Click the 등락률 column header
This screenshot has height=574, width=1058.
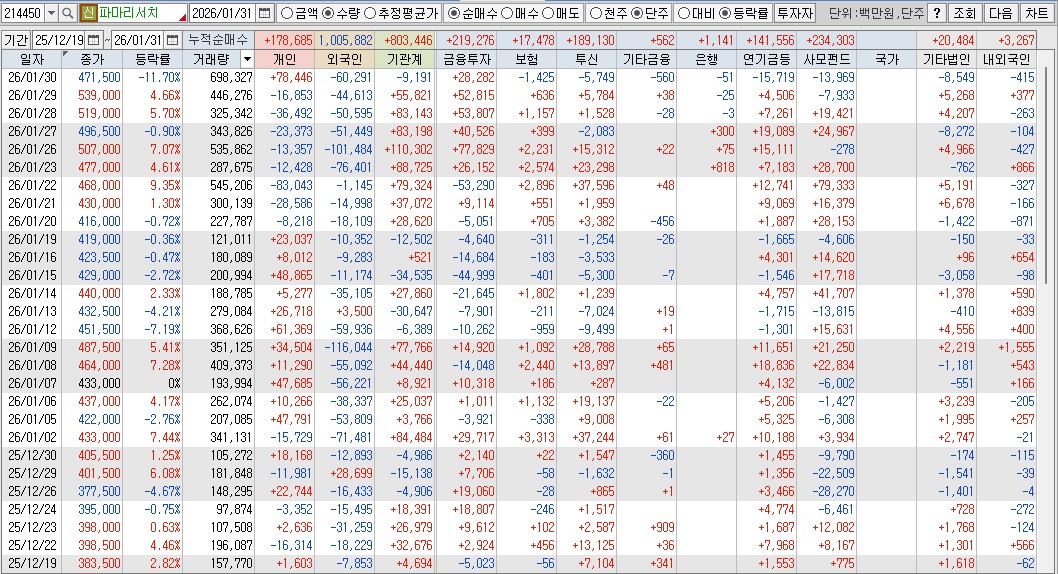152,59
